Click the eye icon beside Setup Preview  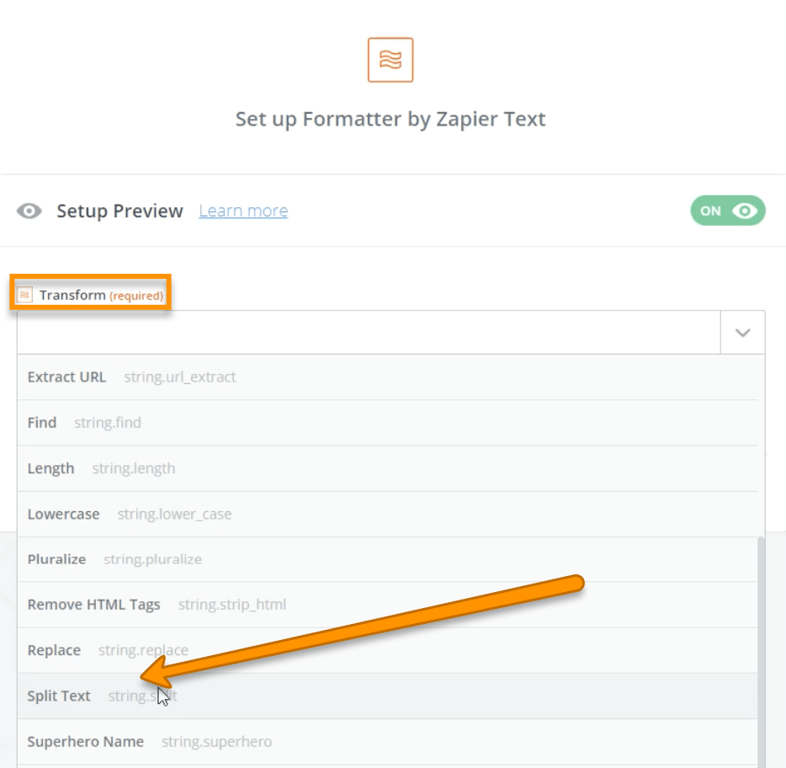[x=30, y=211]
